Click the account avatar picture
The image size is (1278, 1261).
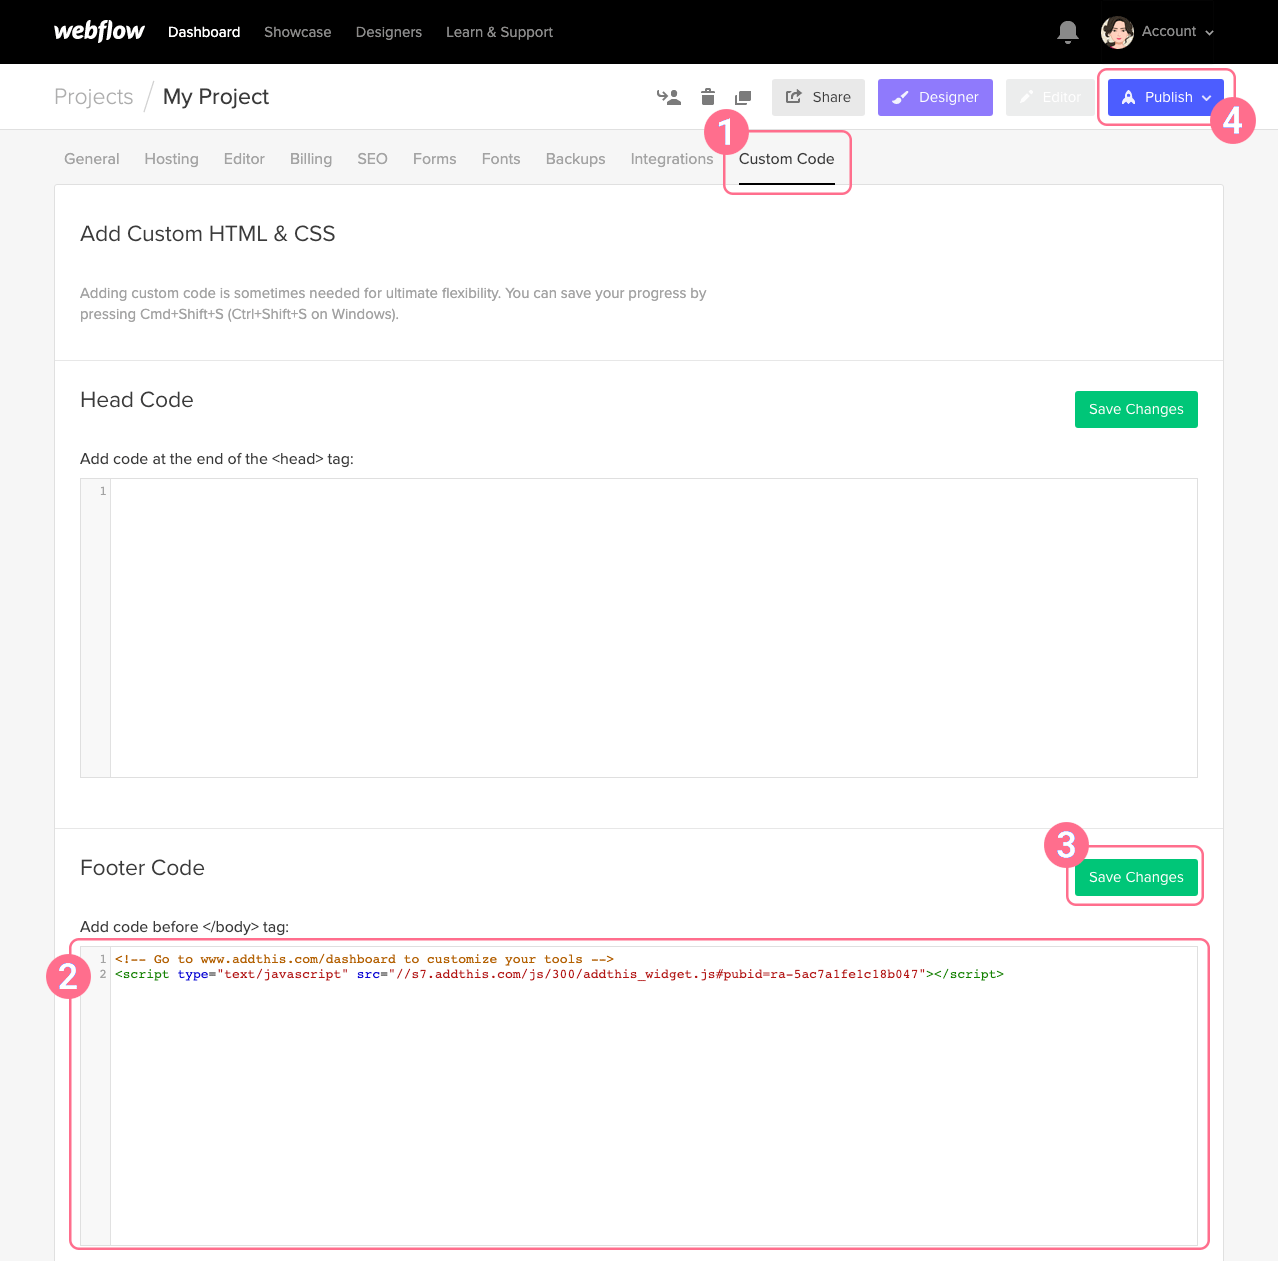[x=1117, y=32]
